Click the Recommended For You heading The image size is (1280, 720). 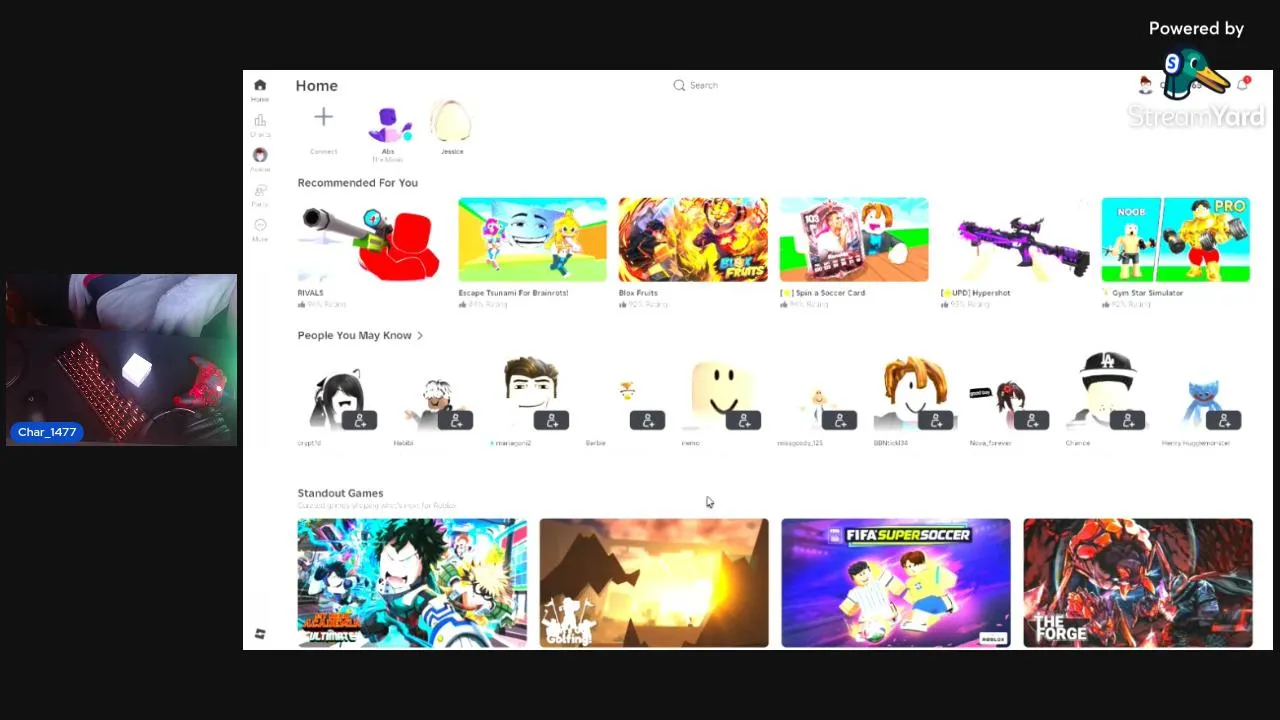point(357,183)
